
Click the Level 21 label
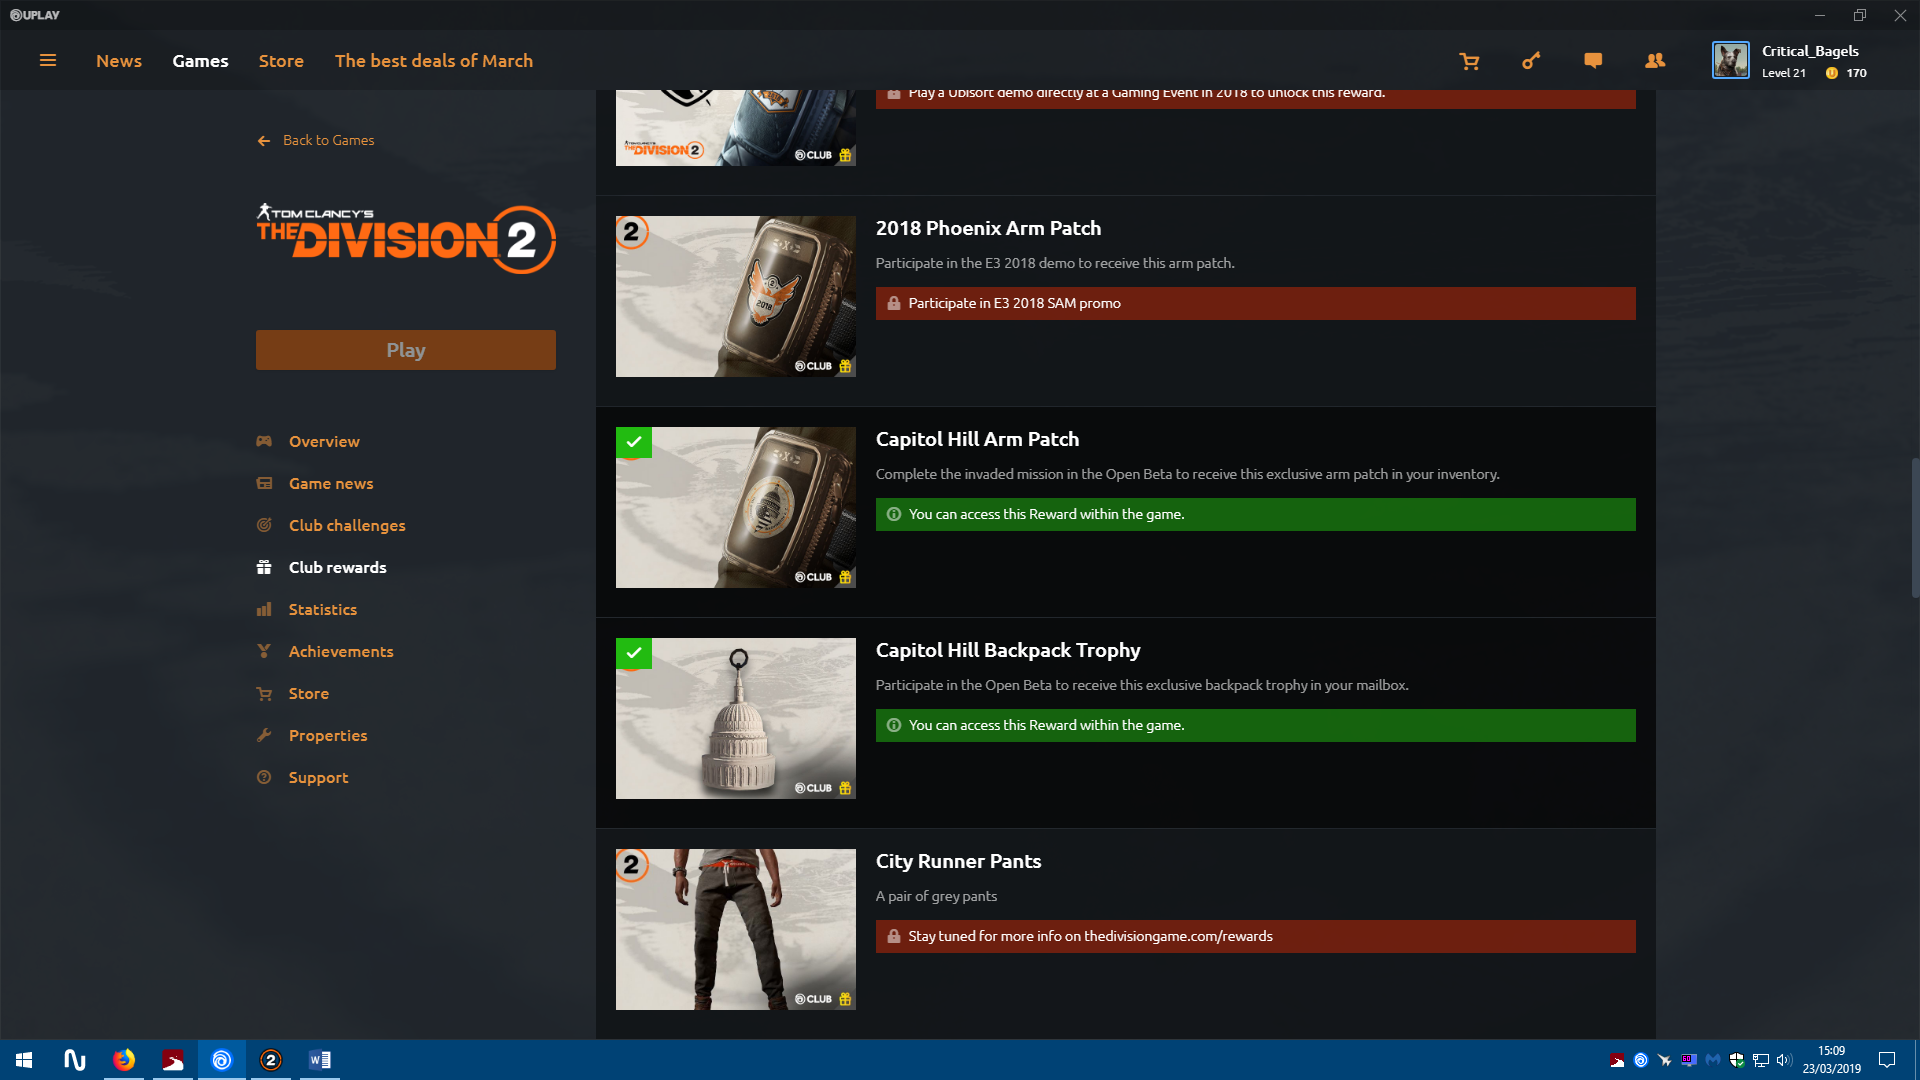pos(1784,73)
